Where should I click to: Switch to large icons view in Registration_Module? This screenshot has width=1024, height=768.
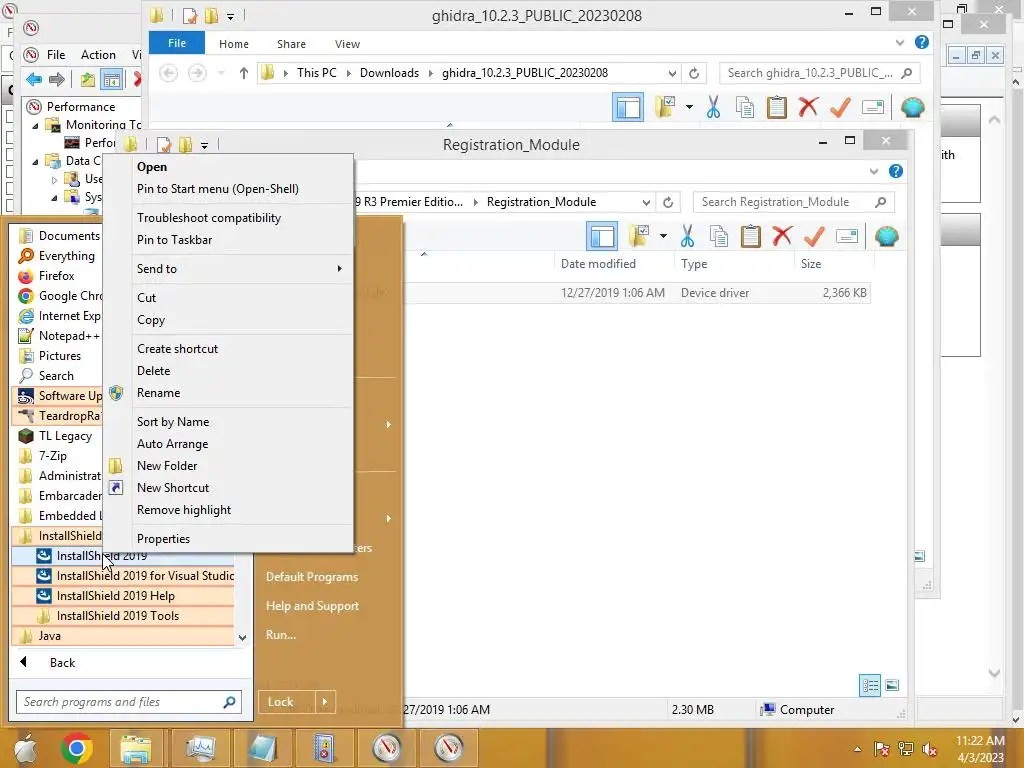pyautogui.click(x=892, y=685)
